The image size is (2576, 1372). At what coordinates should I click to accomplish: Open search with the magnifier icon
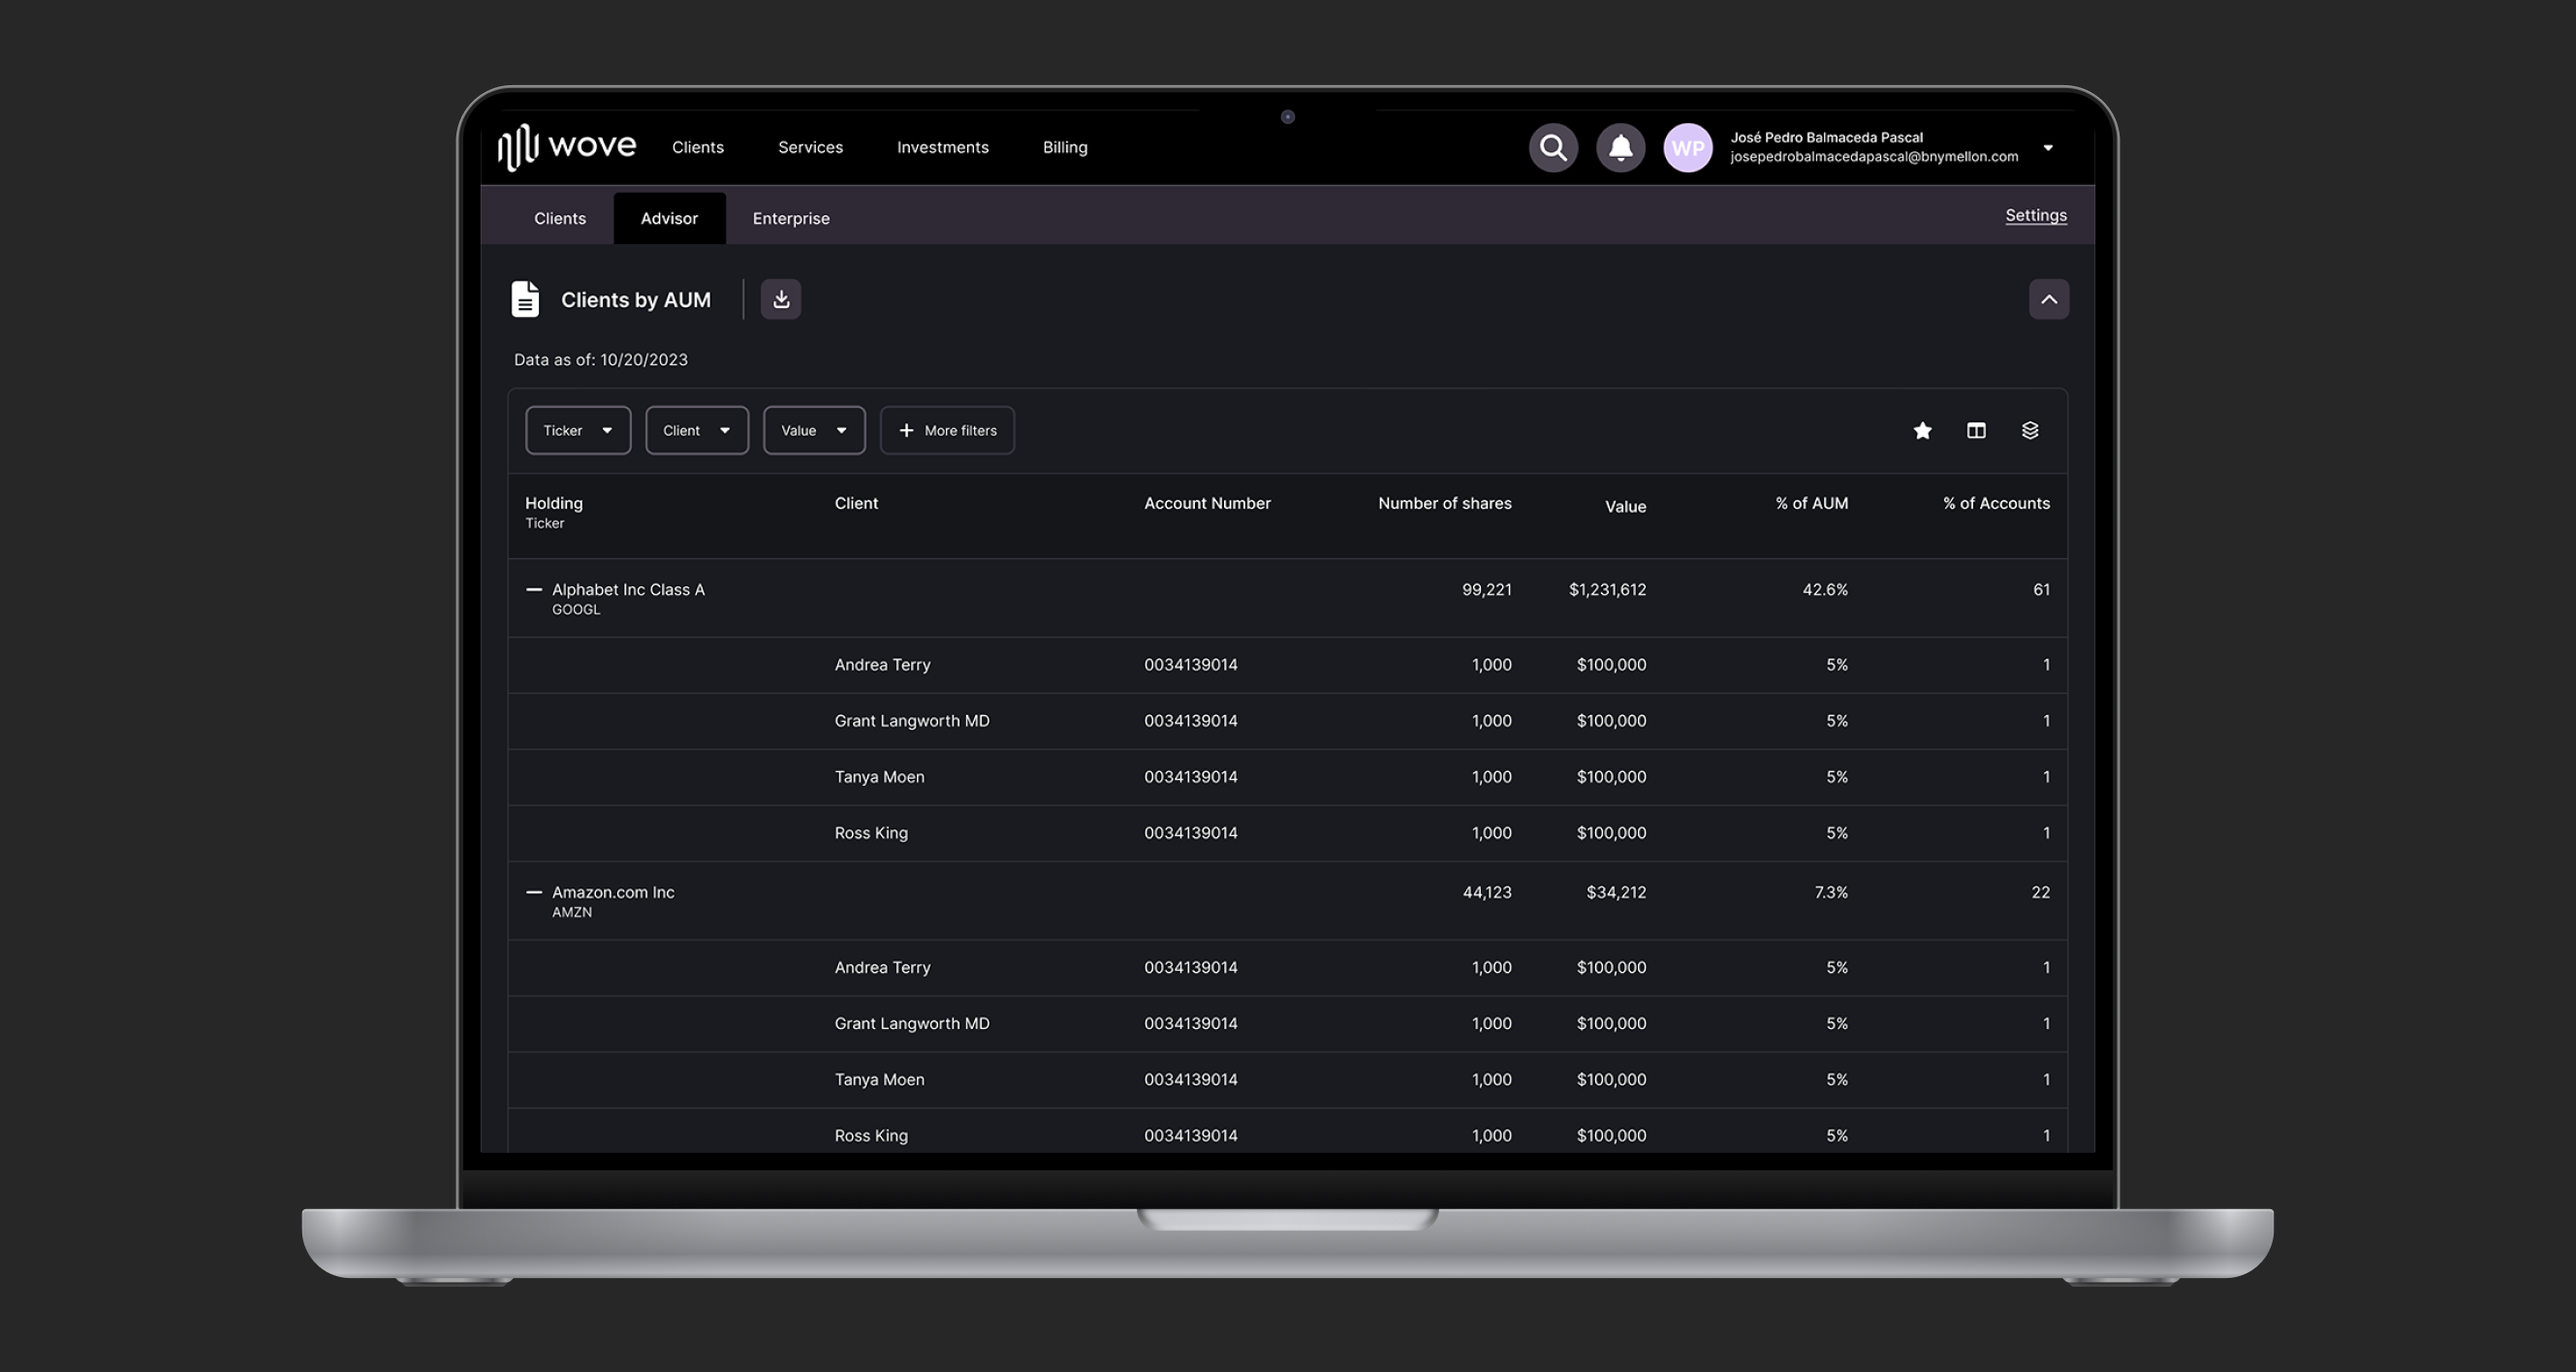(1553, 148)
